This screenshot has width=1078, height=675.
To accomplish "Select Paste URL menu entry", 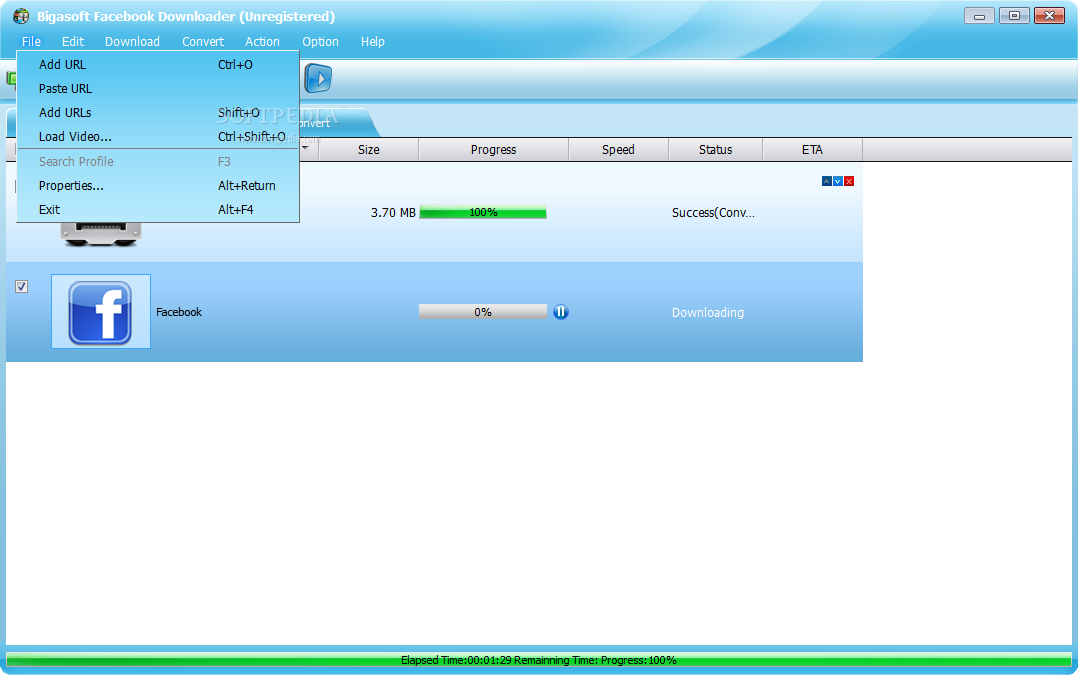I will click(x=158, y=89).
